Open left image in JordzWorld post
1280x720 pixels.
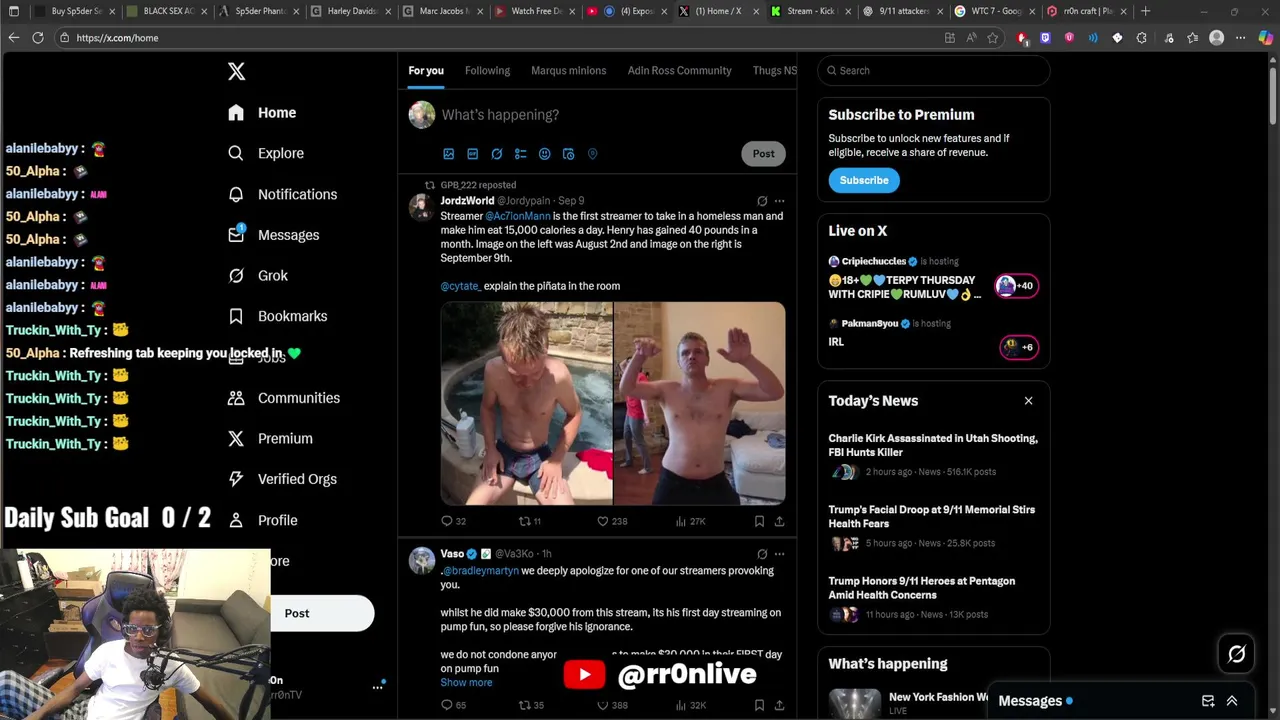tap(526, 403)
